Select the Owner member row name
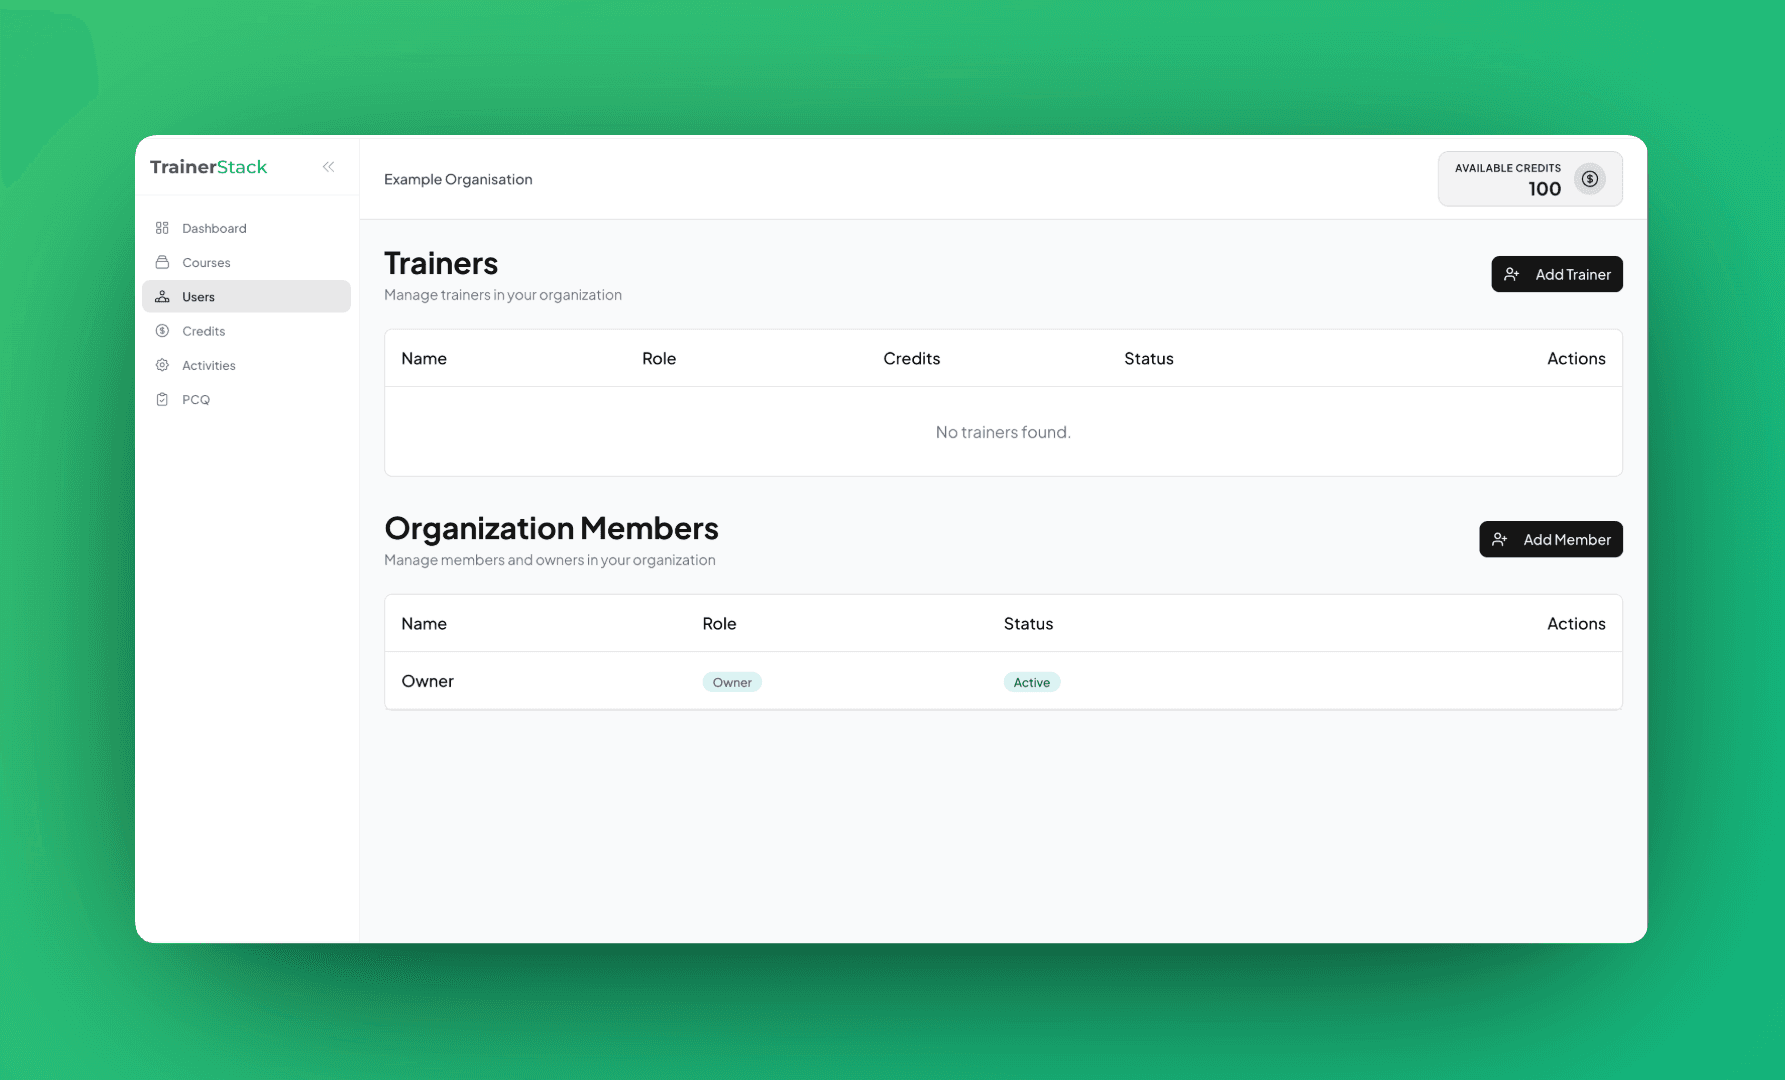The image size is (1785, 1080). tap(427, 681)
